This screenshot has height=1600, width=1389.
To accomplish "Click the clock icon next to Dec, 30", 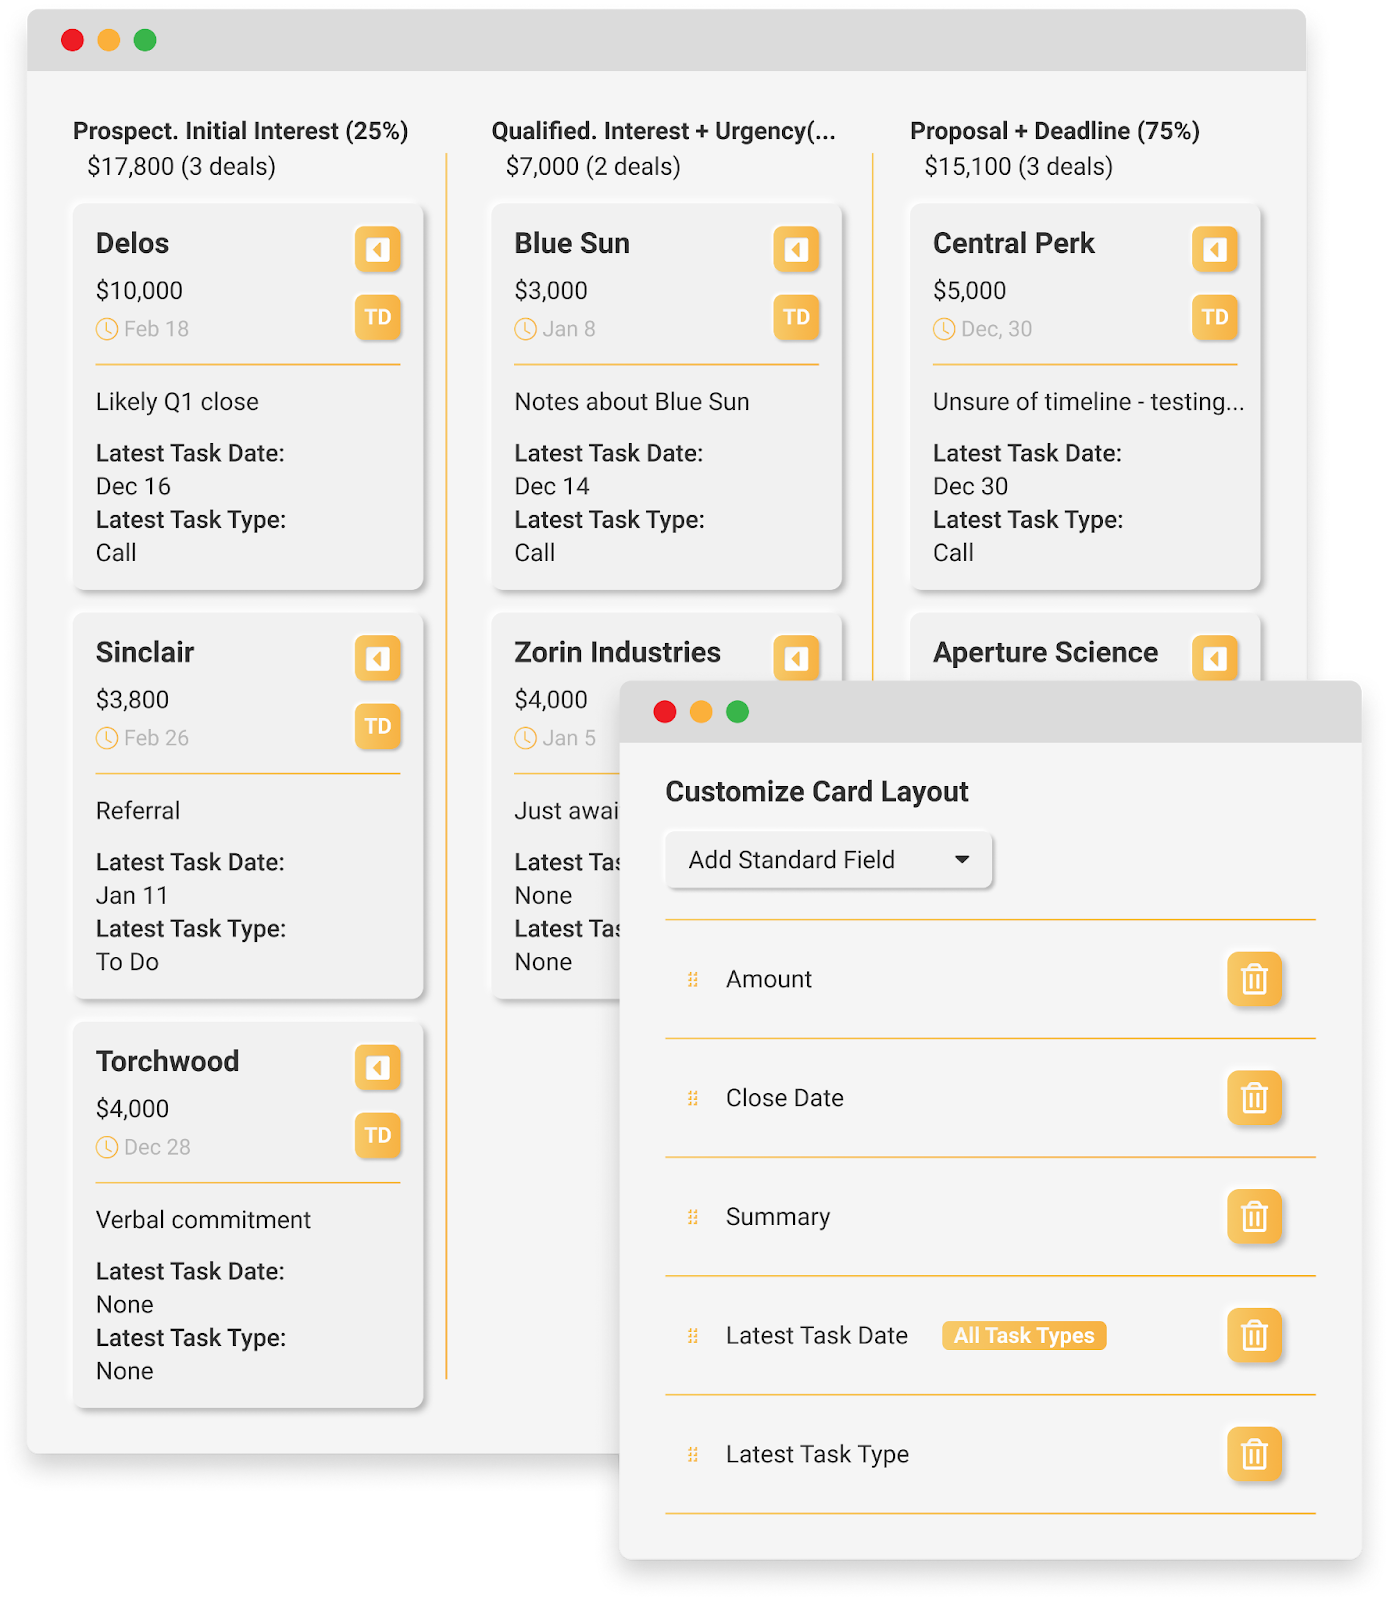I will point(944,329).
